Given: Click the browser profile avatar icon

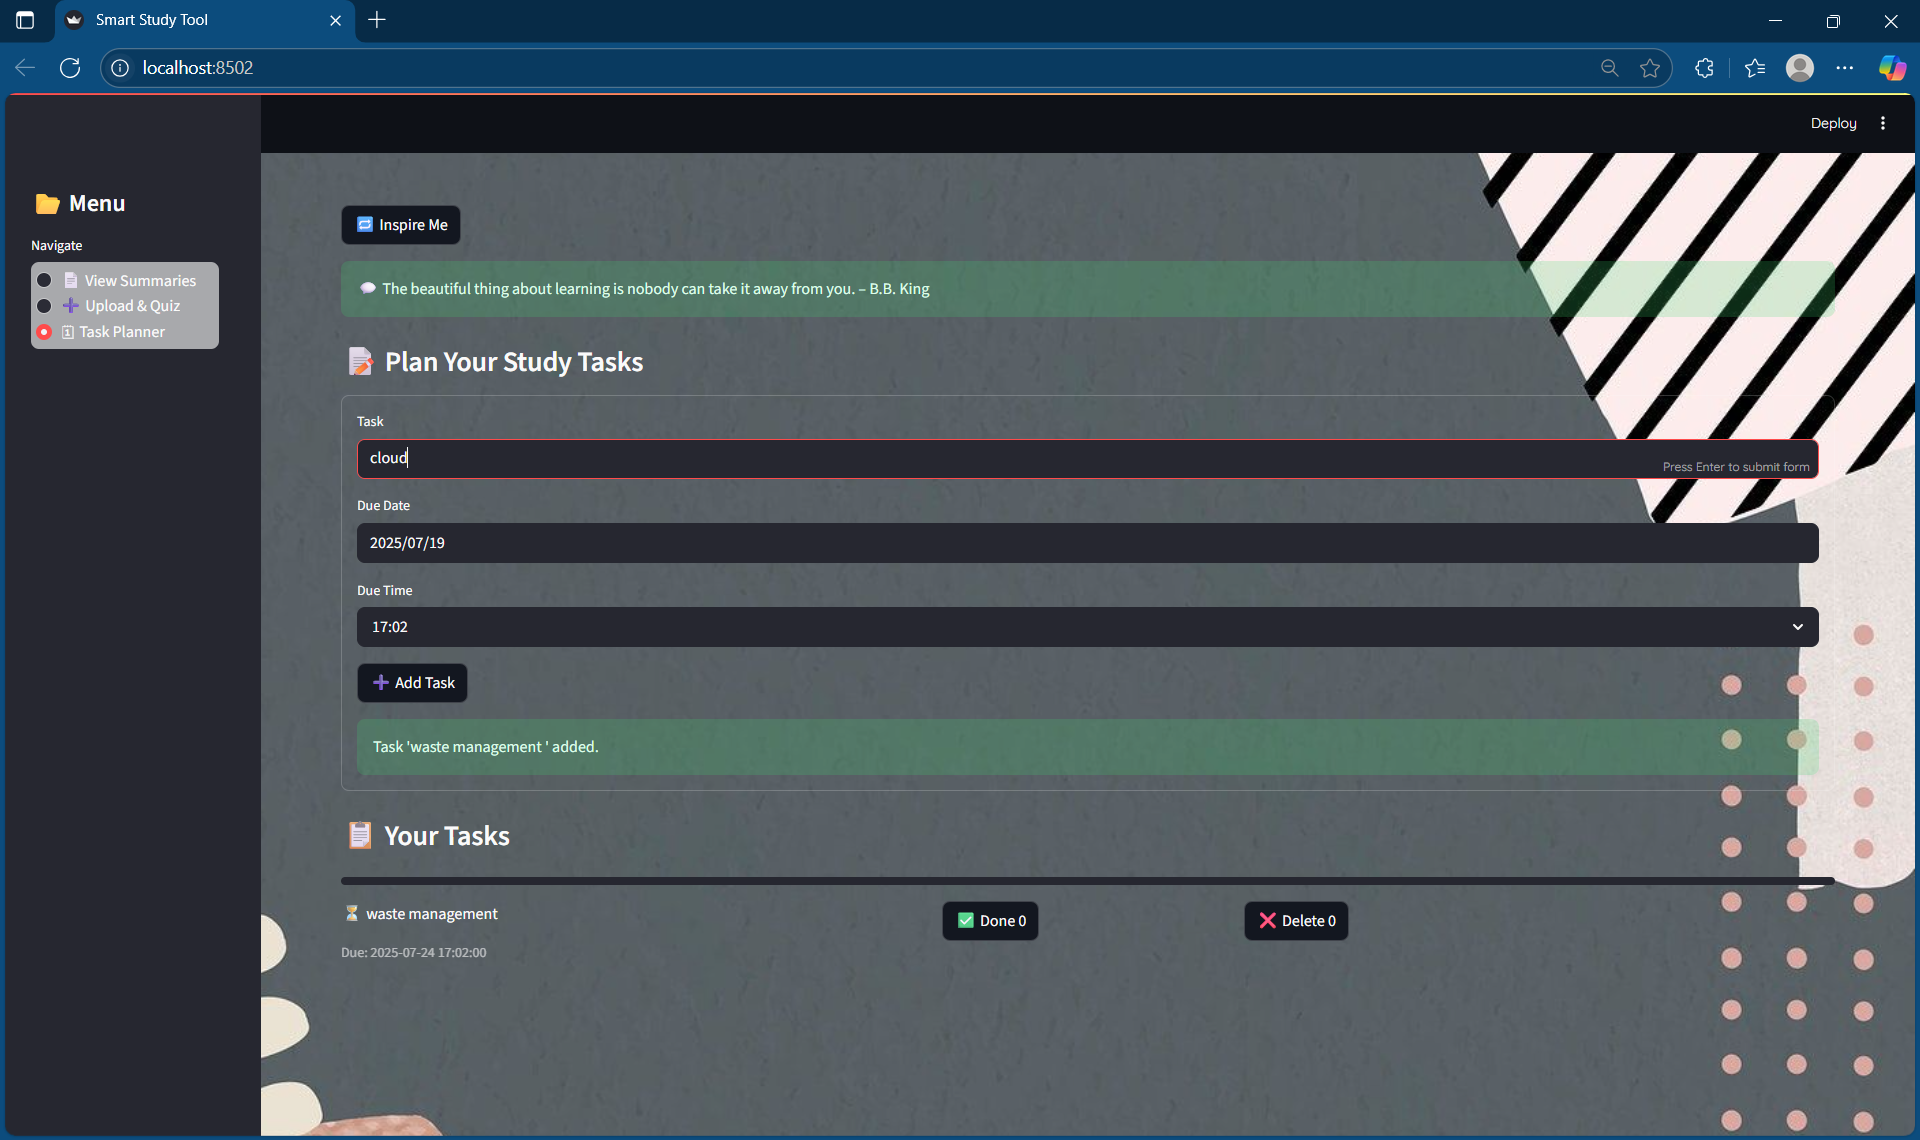Looking at the screenshot, I should tap(1799, 68).
